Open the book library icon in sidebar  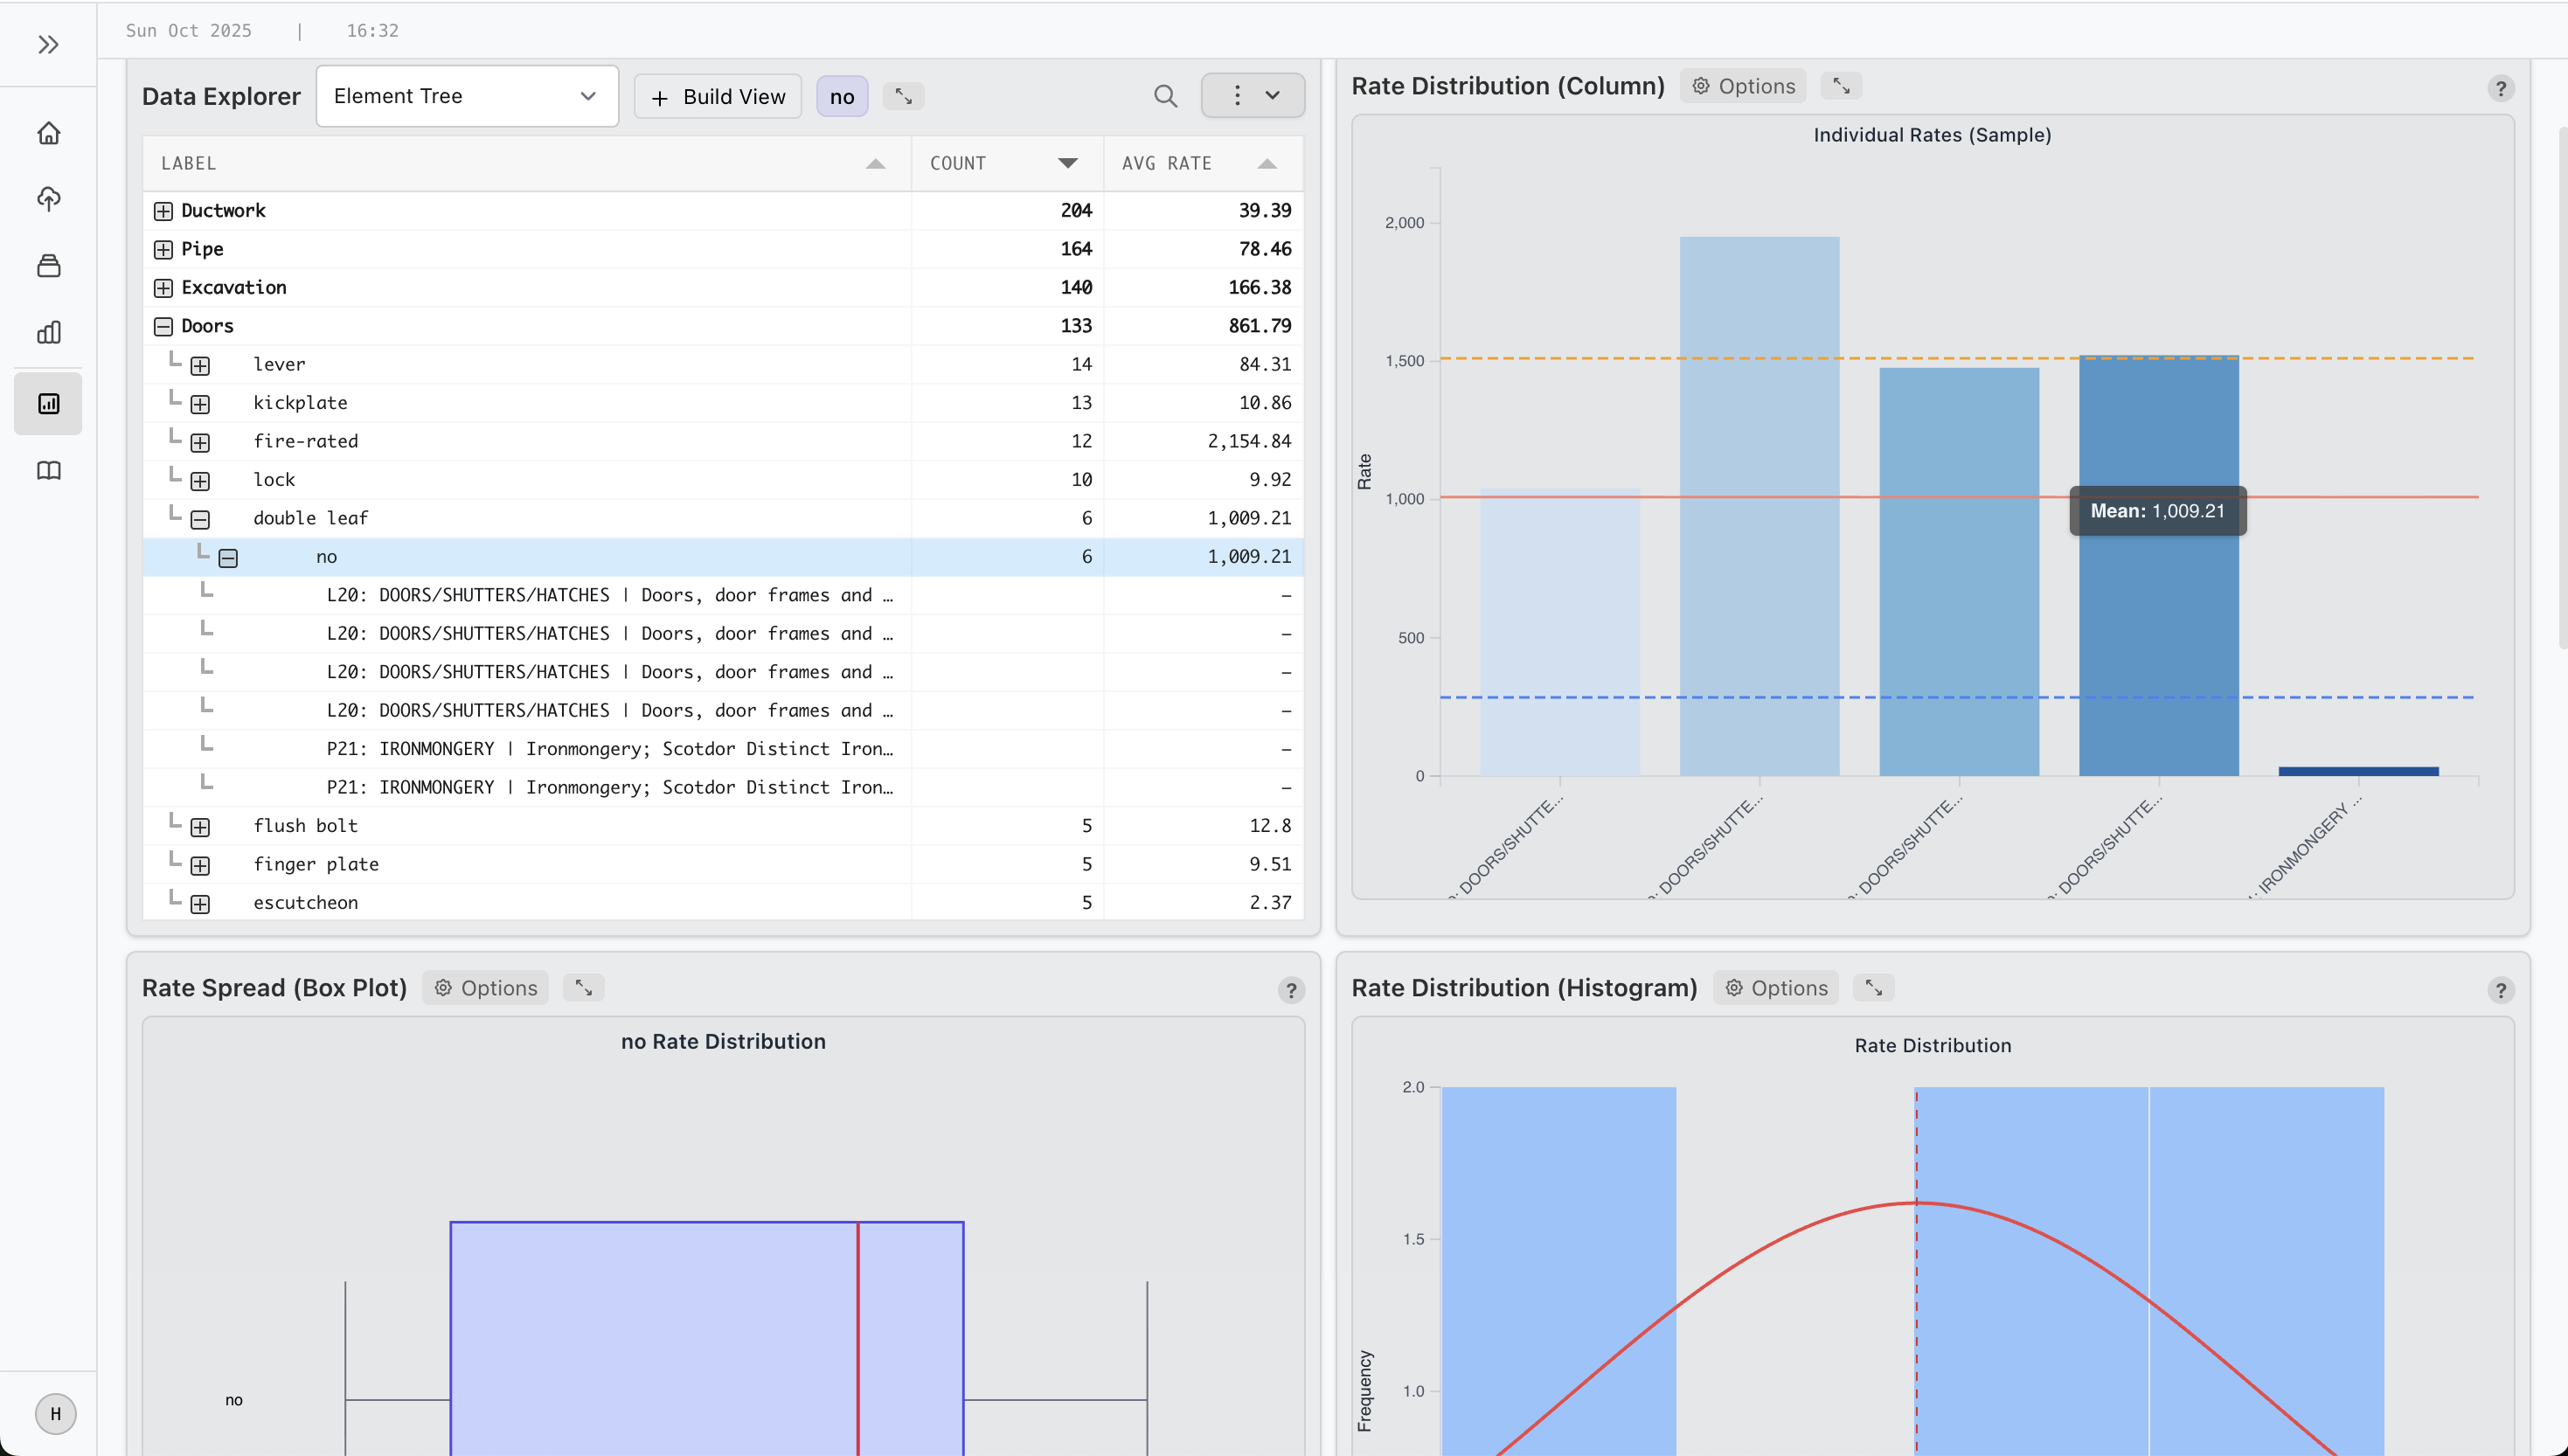(x=48, y=471)
